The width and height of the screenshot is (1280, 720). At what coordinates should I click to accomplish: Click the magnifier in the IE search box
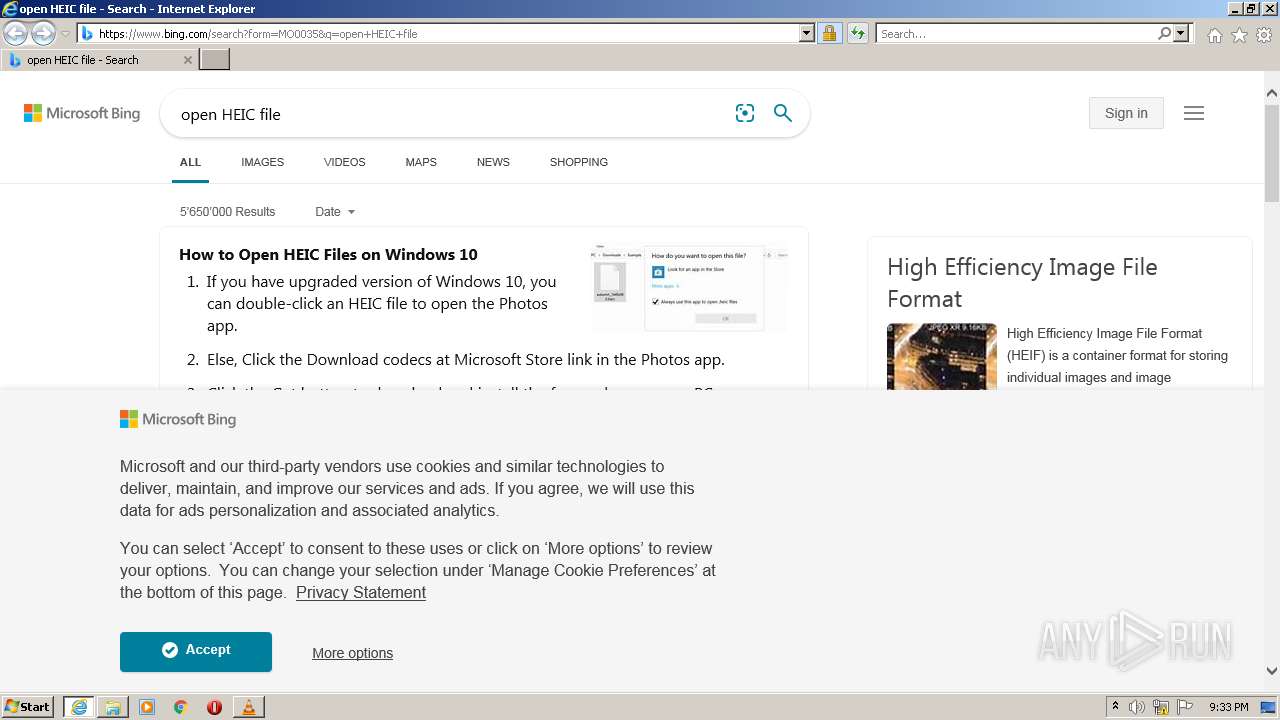tap(1164, 34)
